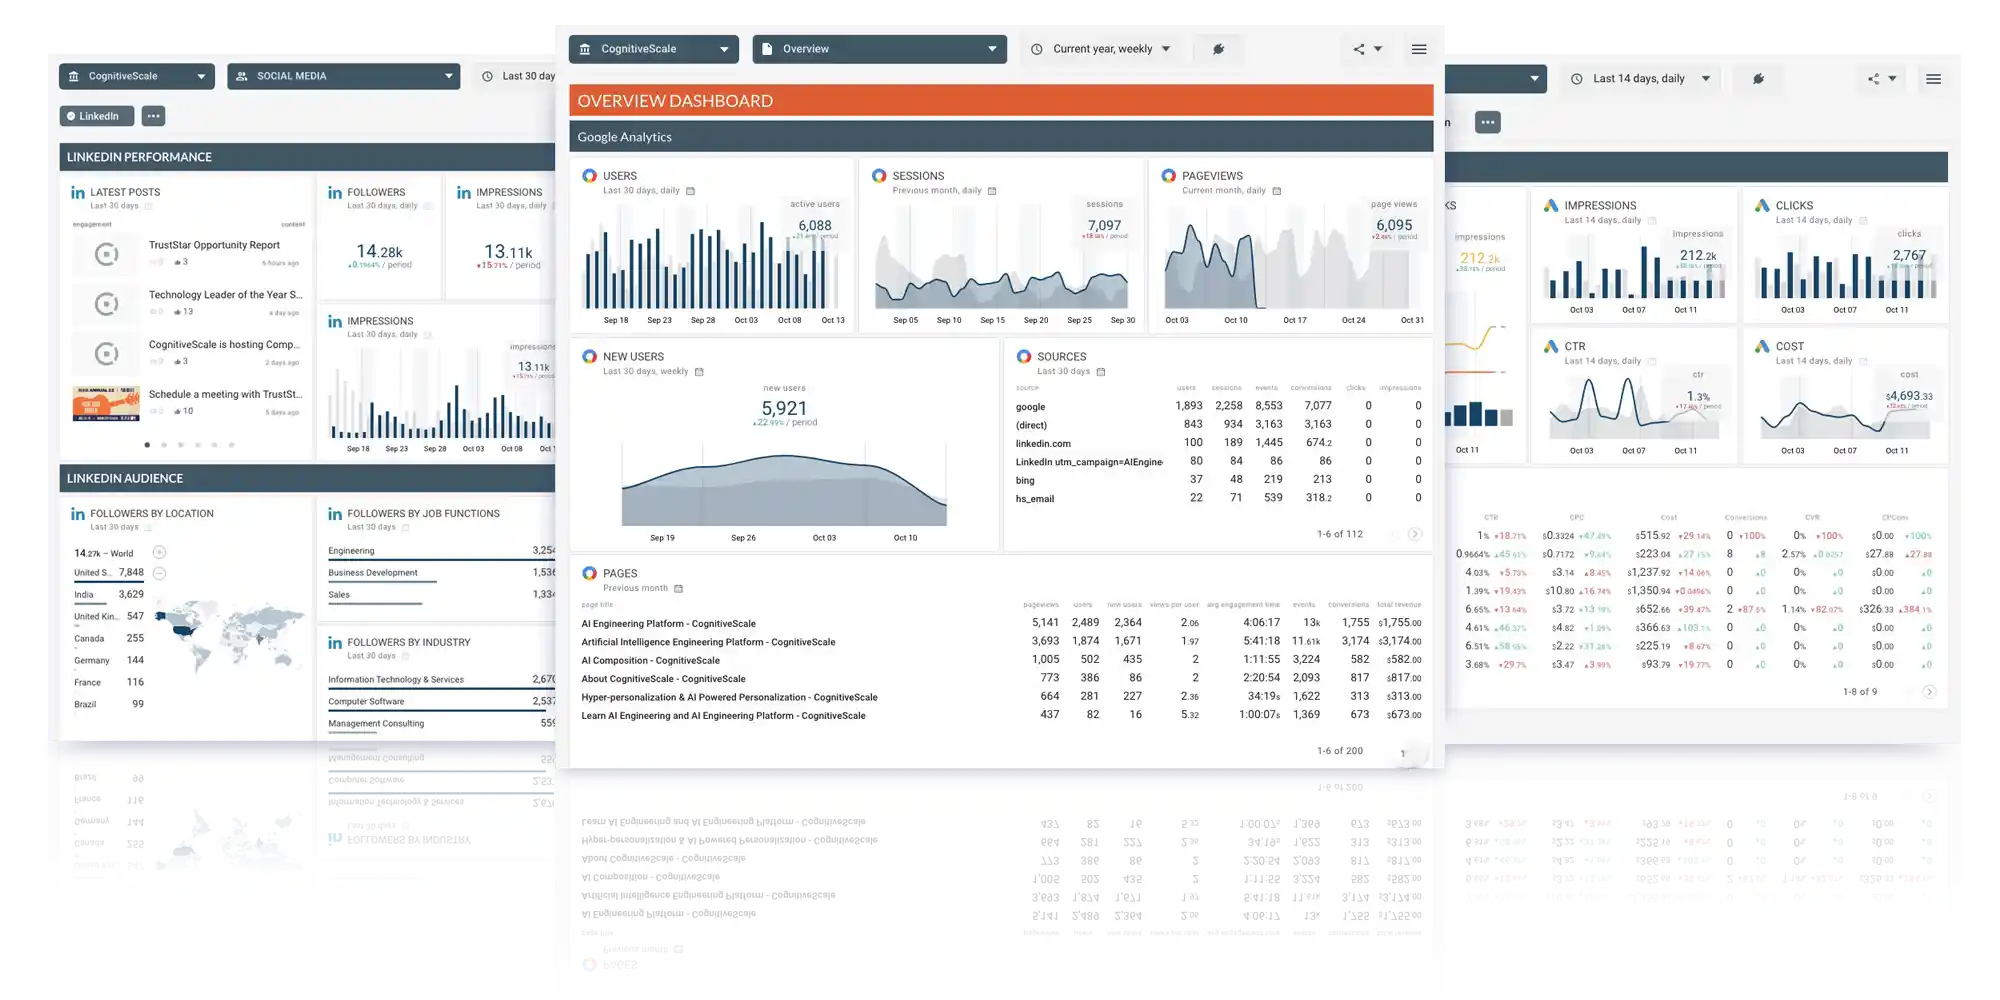Viewport: 2000px width, 1000px height.
Task: Select sixth carousel dot under Latest Posts
Action: 231,445
